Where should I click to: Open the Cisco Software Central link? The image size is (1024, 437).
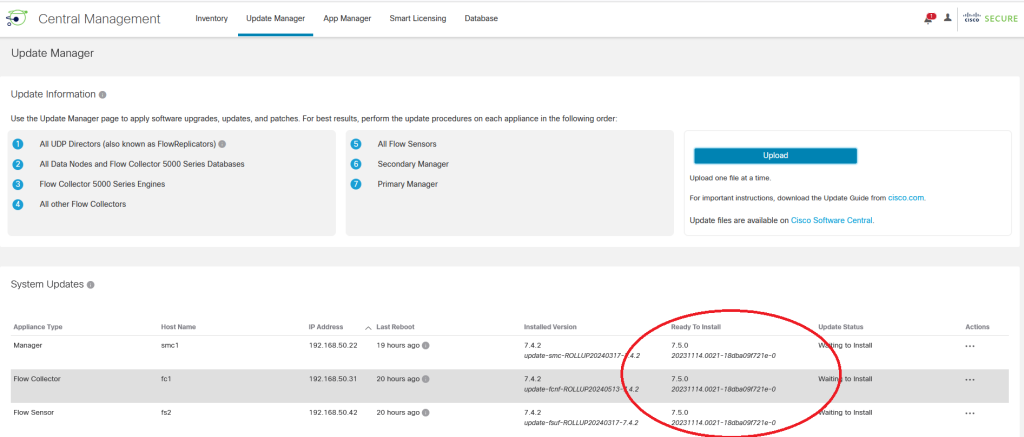831,221
